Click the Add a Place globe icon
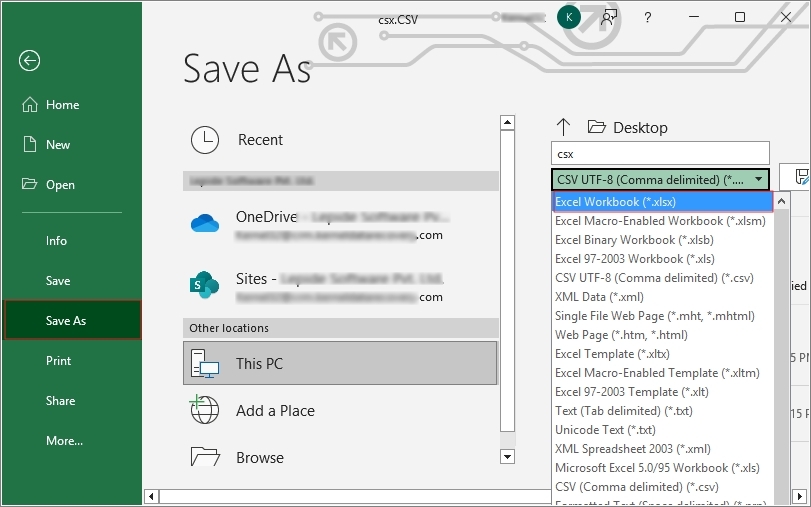The height and width of the screenshot is (507, 811). (x=204, y=410)
